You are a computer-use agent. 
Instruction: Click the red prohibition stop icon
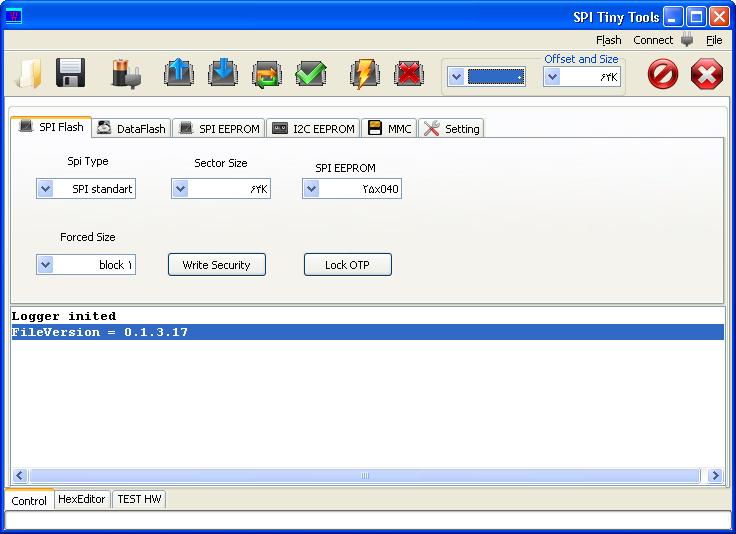tap(663, 74)
